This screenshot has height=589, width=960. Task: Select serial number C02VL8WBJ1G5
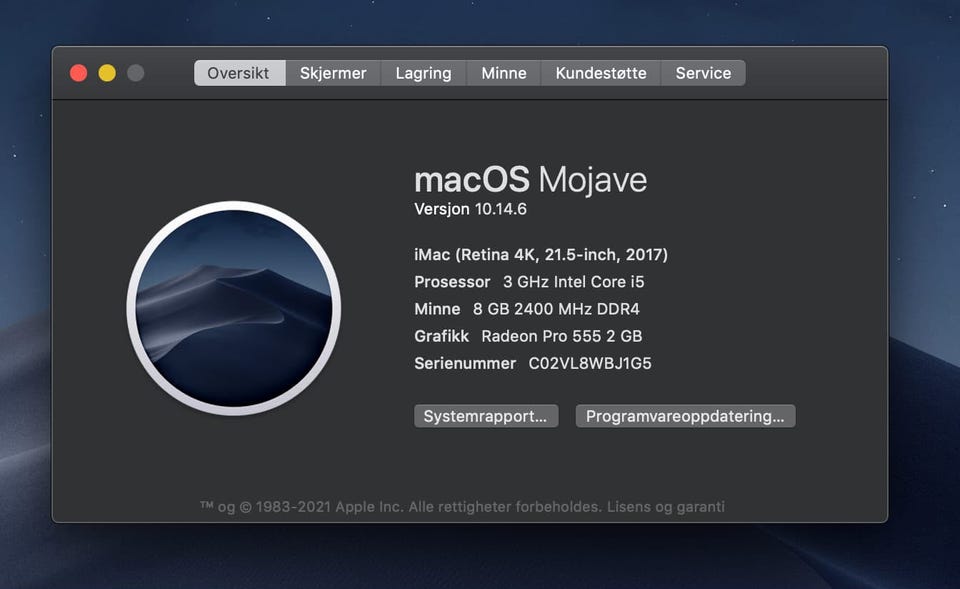590,363
